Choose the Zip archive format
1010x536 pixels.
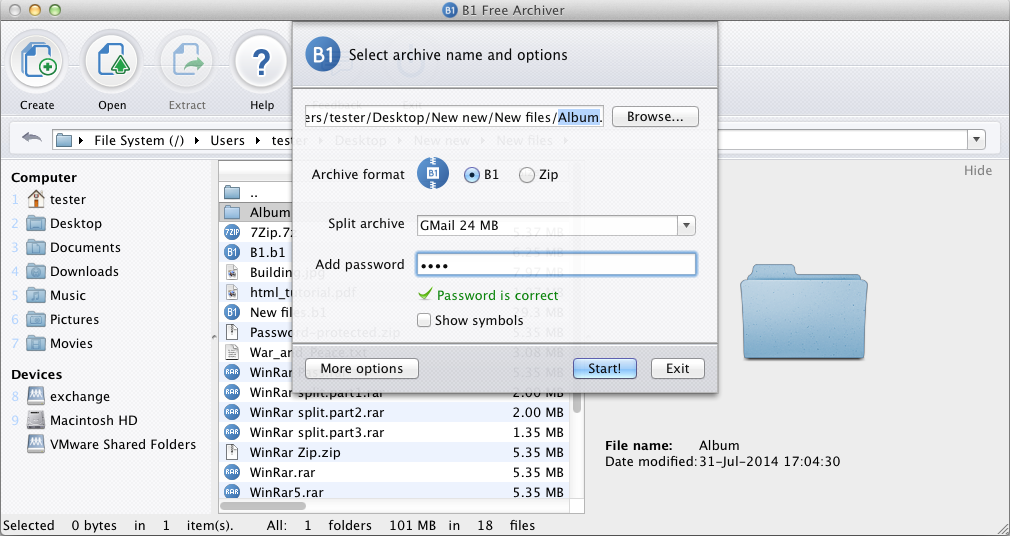pyautogui.click(x=527, y=175)
